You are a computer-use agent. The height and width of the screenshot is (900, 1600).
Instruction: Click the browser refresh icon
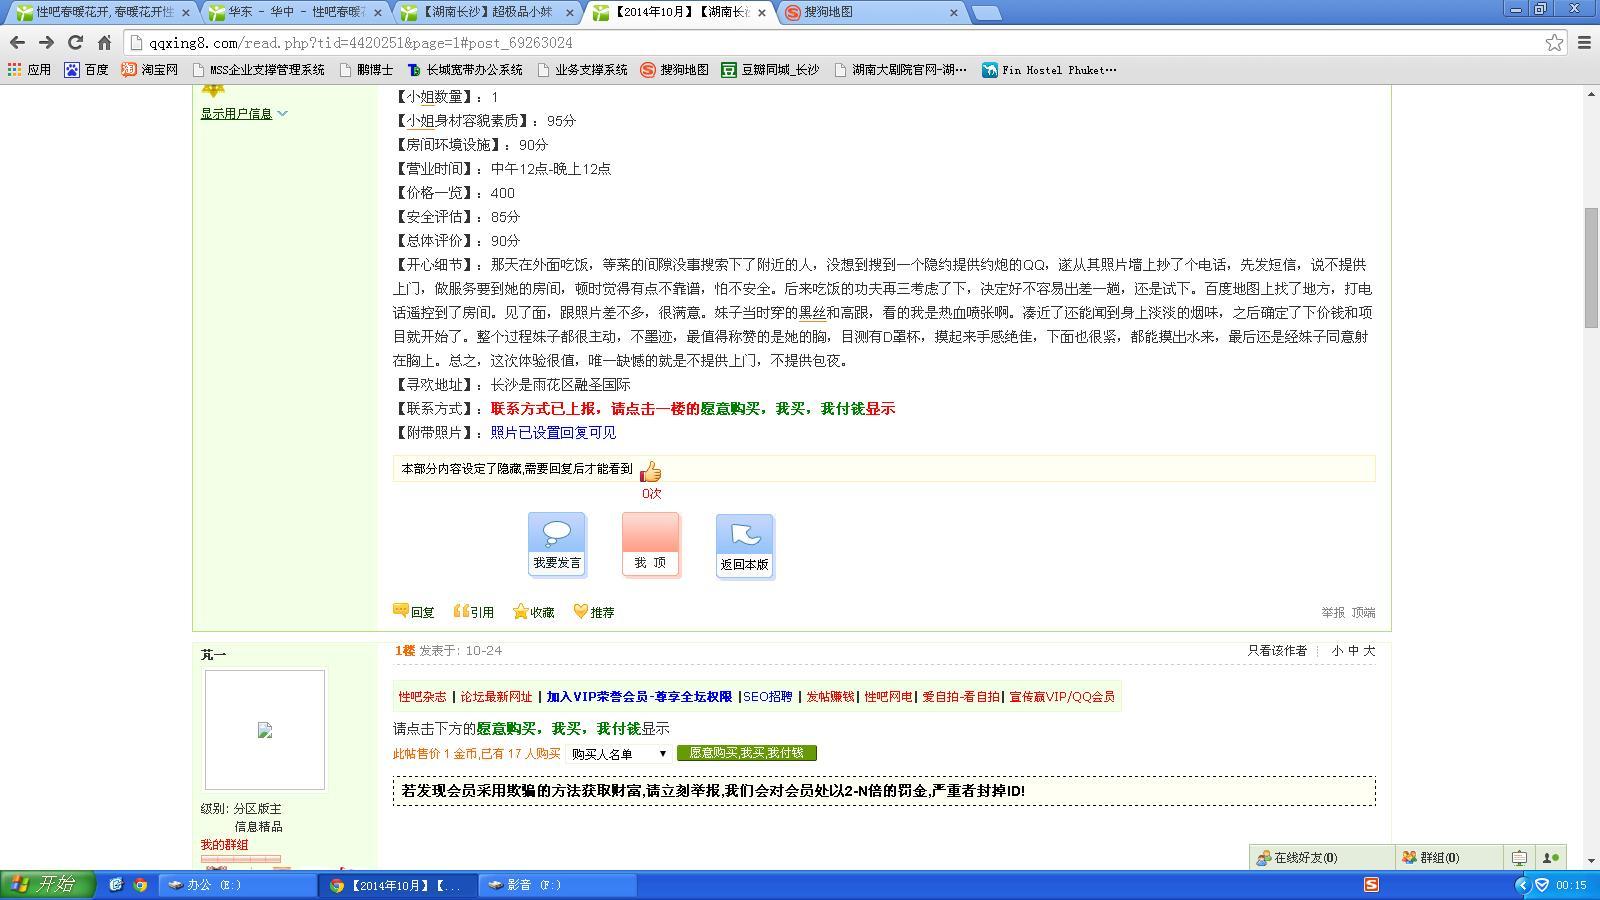point(75,43)
